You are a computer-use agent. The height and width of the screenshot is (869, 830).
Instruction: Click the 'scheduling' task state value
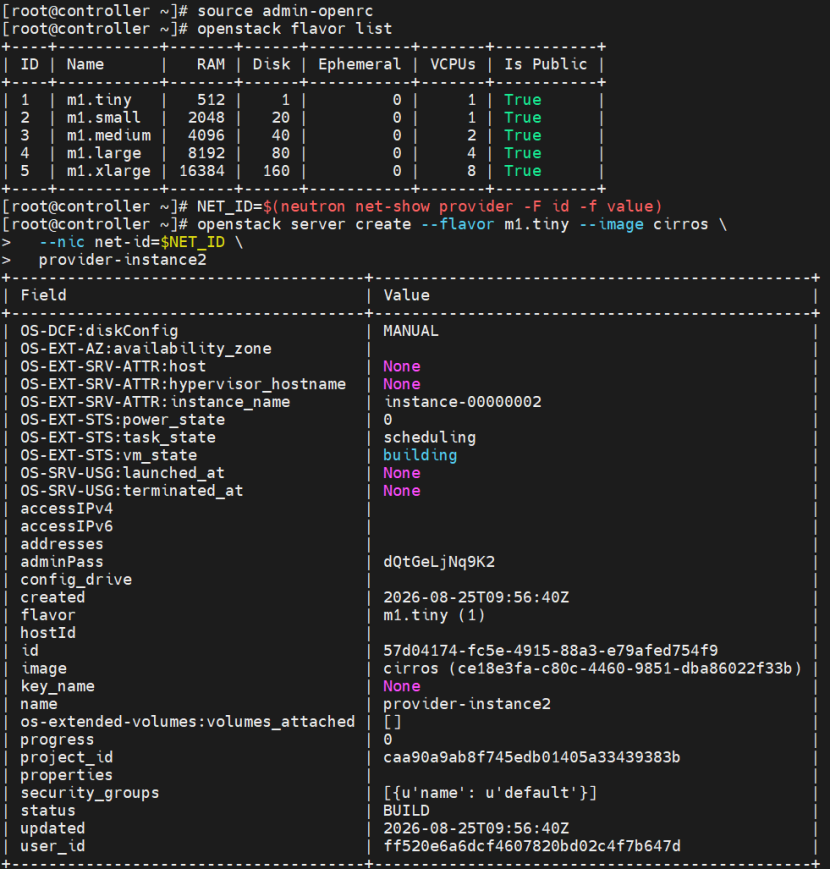pos(429,437)
